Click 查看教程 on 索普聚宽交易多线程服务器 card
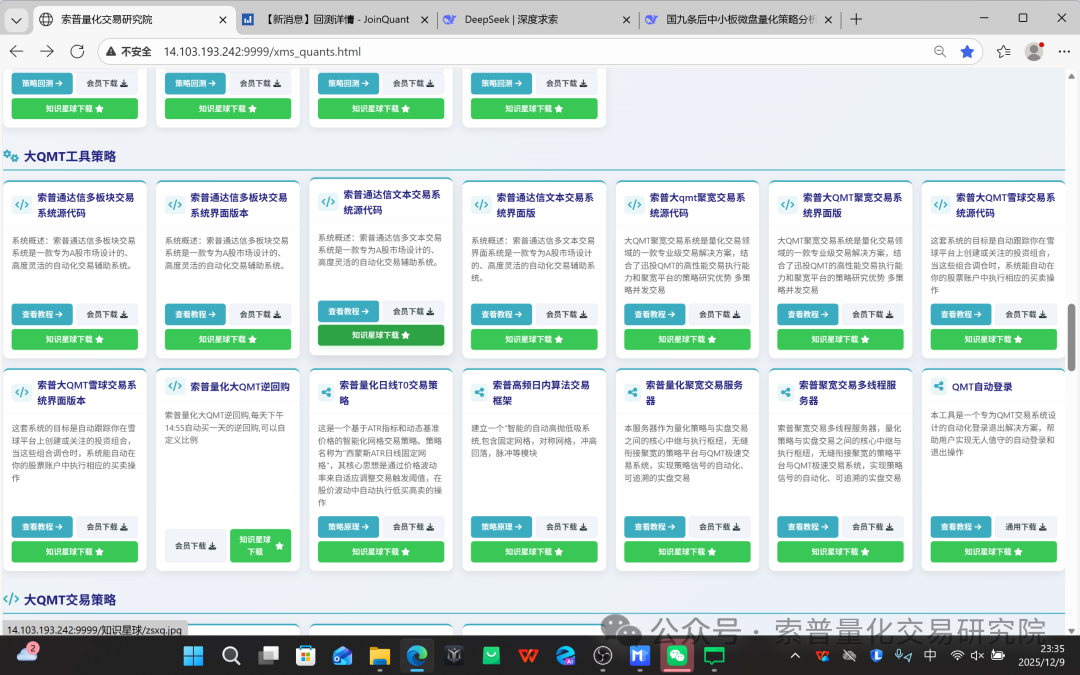This screenshot has height=675, width=1080. click(x=807, y=527)
